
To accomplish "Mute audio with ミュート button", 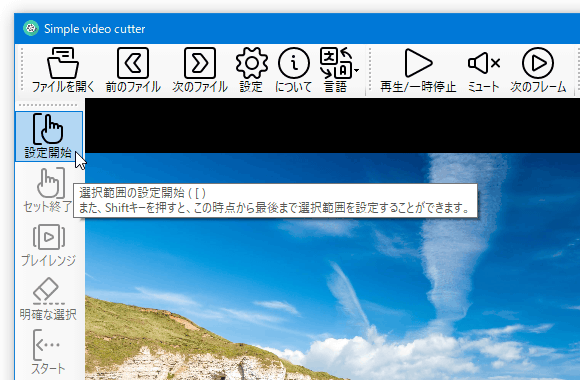I will (x=483, y=70).
